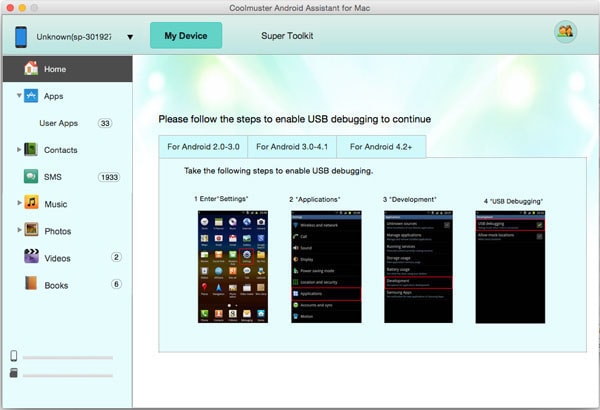This screenshot has width=600, height=410.
Task: Click the Photos picture icon
Action: [31, 229]
